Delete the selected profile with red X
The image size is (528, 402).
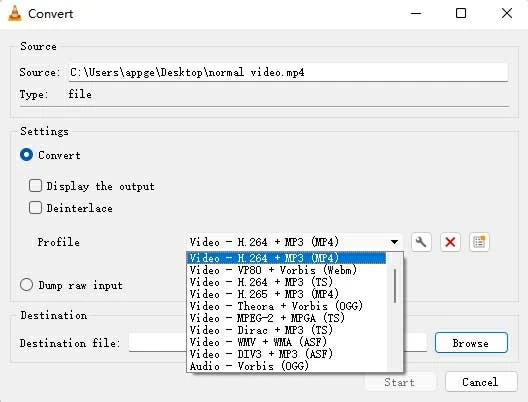pos(450,242)
